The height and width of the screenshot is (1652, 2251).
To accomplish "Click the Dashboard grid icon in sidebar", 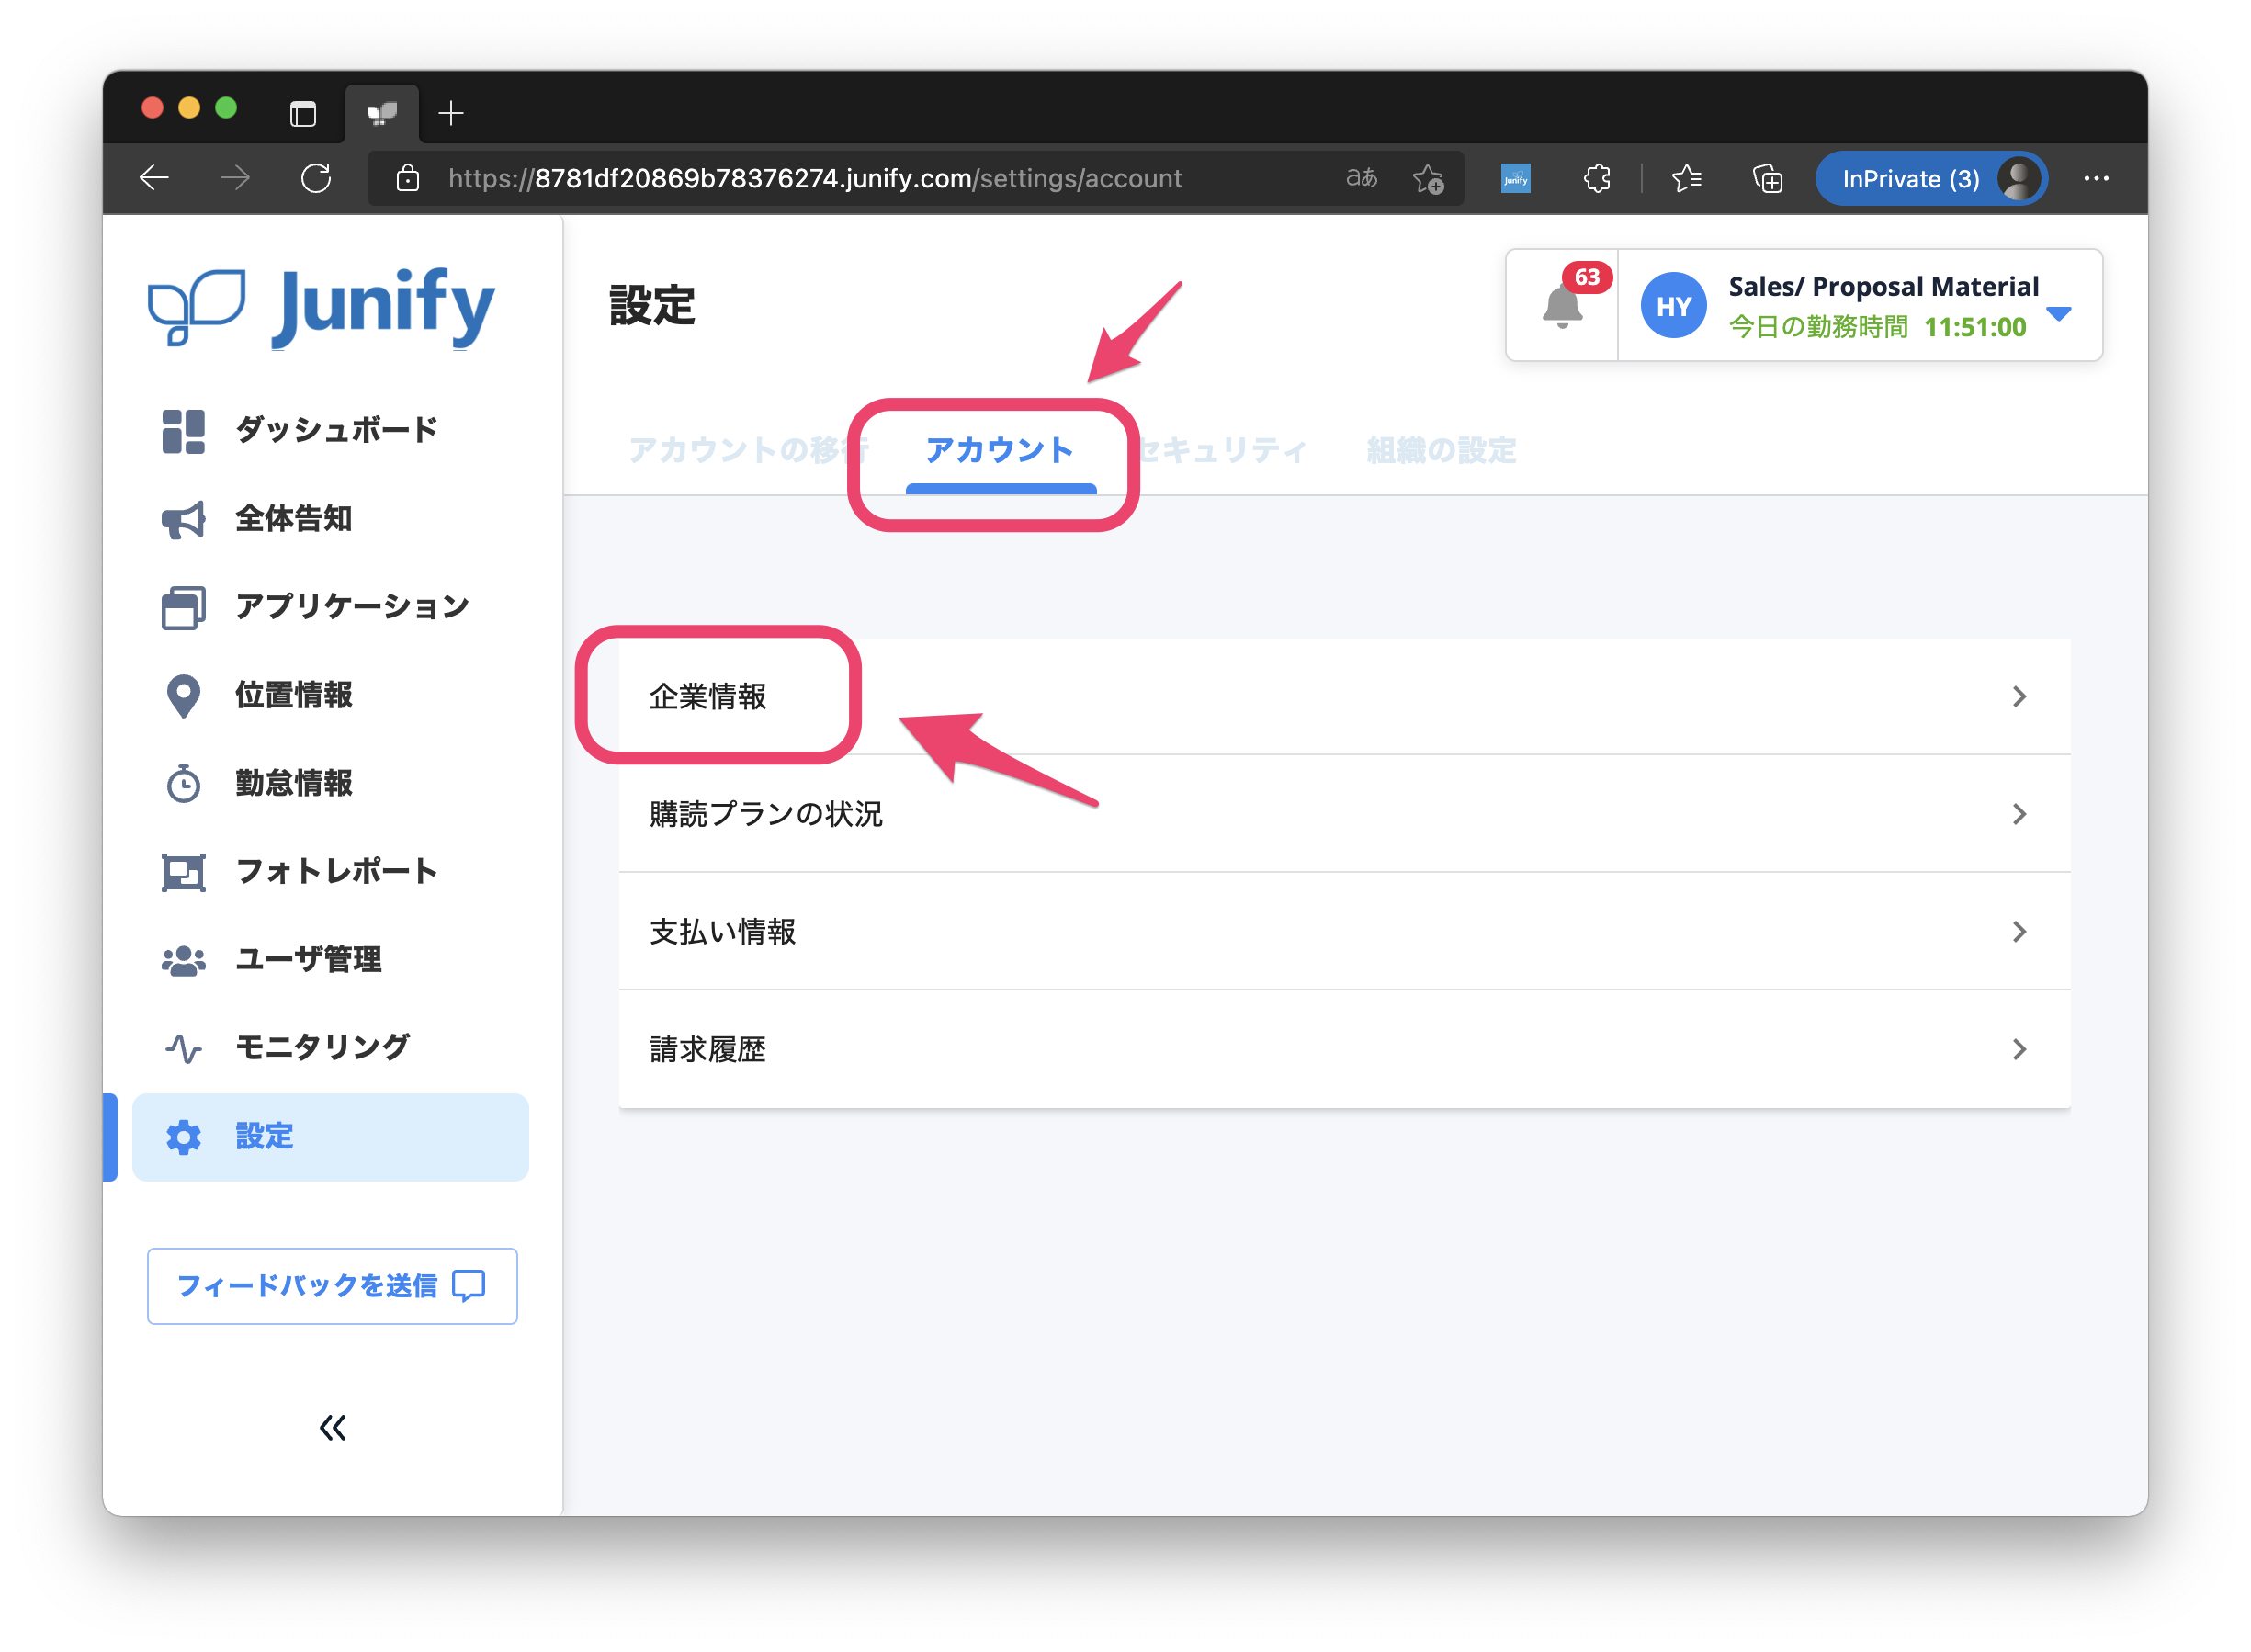I will coord(183,431).
